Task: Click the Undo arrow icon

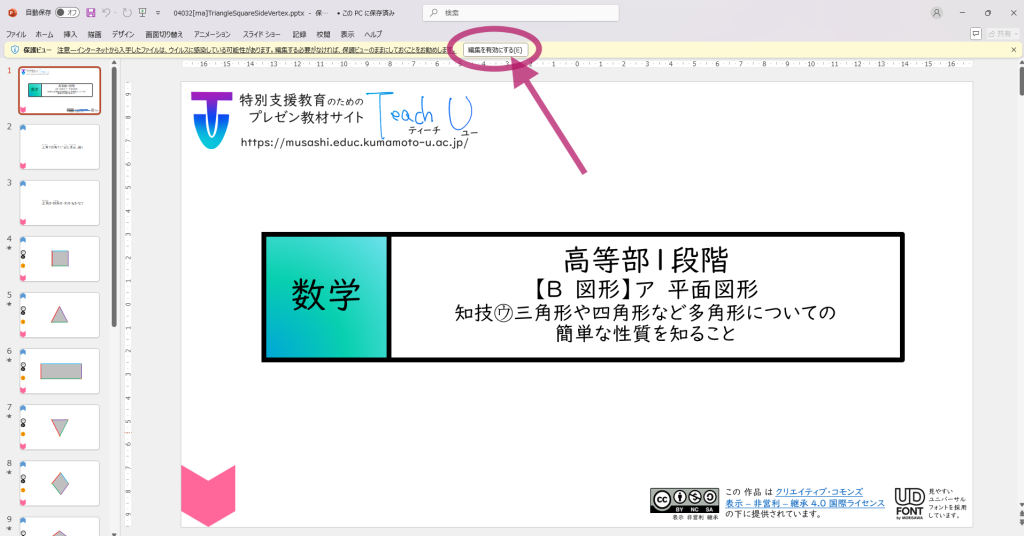Action: point(106,13)
